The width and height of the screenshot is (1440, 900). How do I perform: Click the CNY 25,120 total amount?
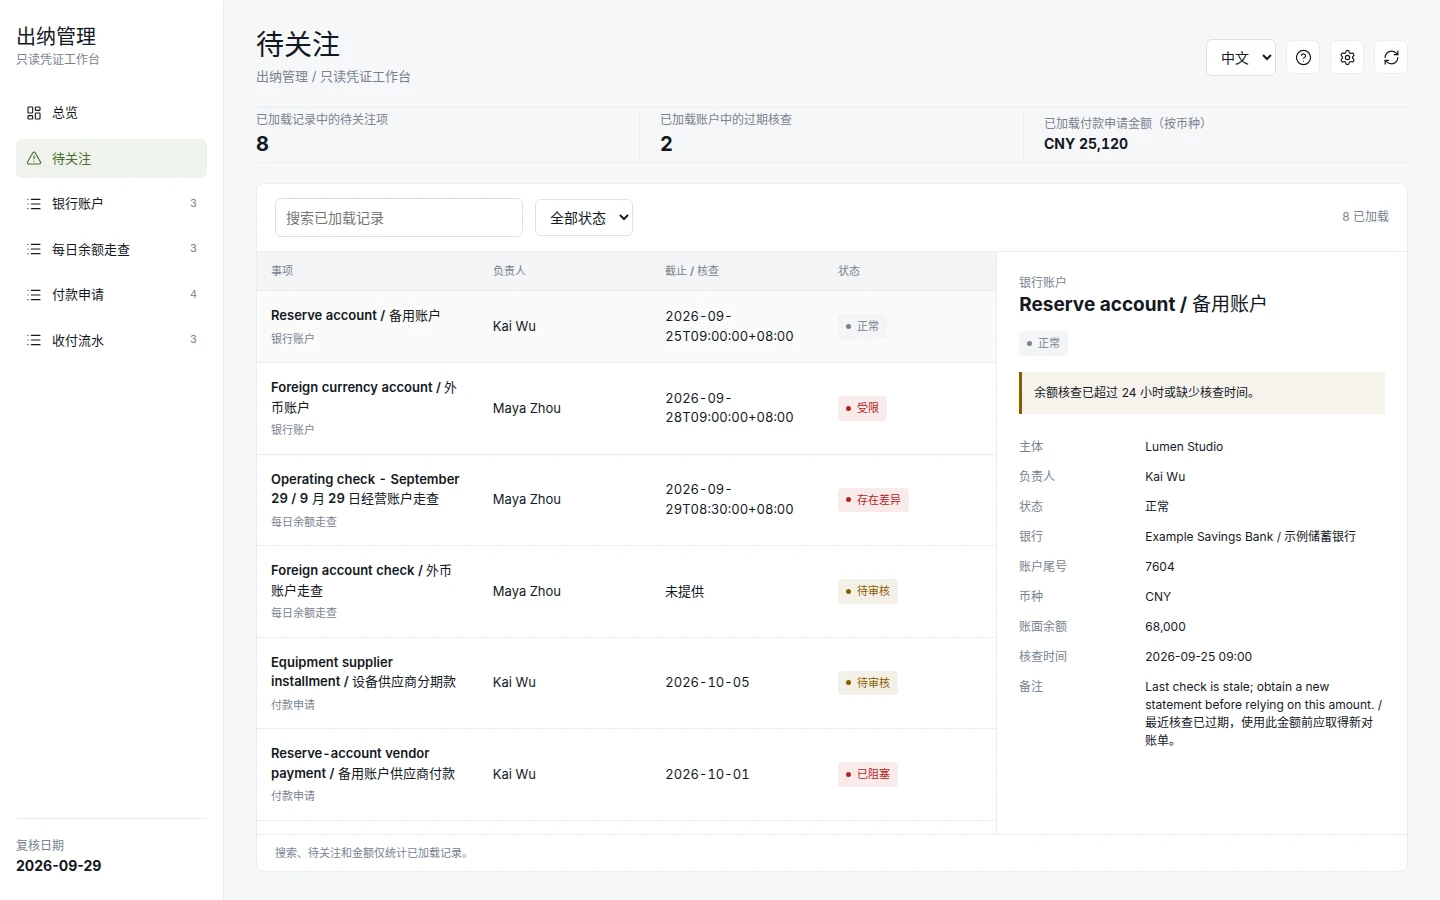(1086, 144)
